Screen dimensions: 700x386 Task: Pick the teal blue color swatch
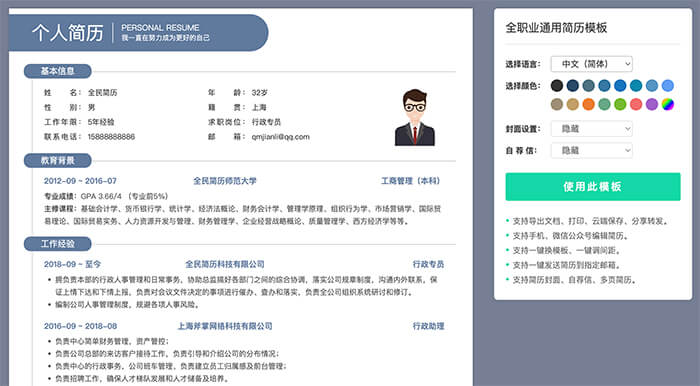click(636, 86)
